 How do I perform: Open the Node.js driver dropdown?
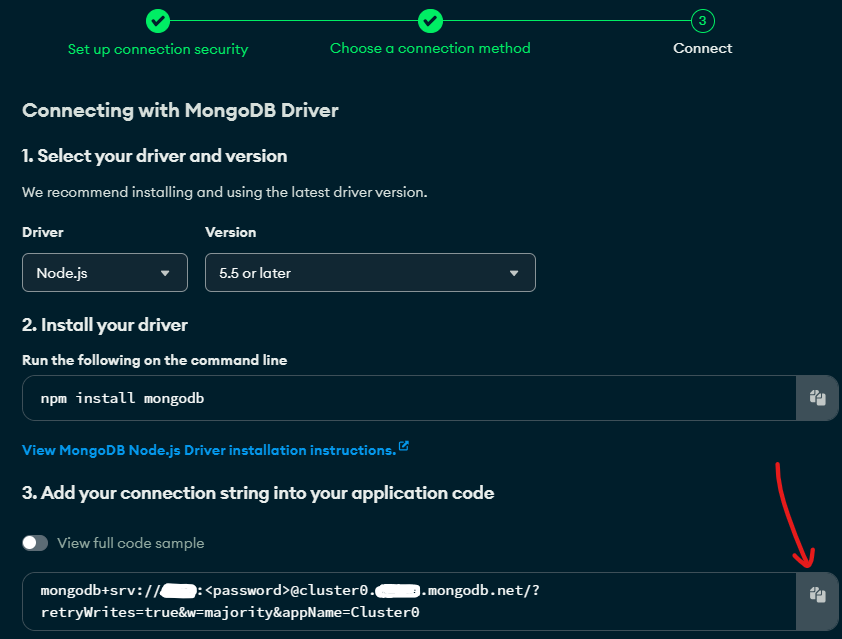coord(105,273)
